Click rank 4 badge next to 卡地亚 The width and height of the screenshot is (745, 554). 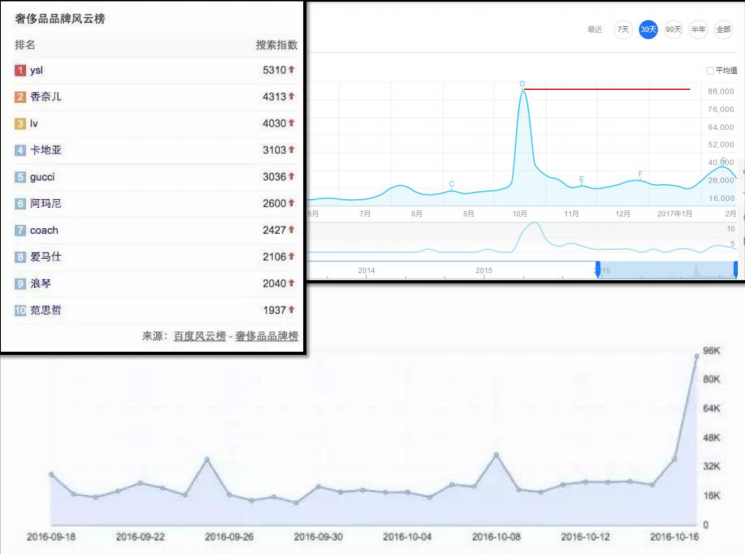(x=20, y=150)
